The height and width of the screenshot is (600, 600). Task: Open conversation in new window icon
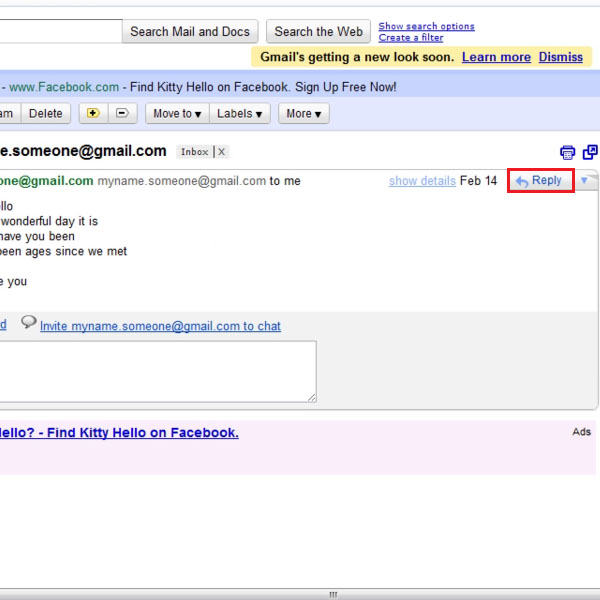590,152
